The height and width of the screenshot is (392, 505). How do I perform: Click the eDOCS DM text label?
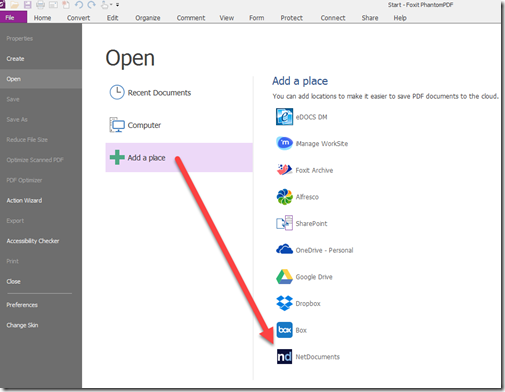coord(311,117)
